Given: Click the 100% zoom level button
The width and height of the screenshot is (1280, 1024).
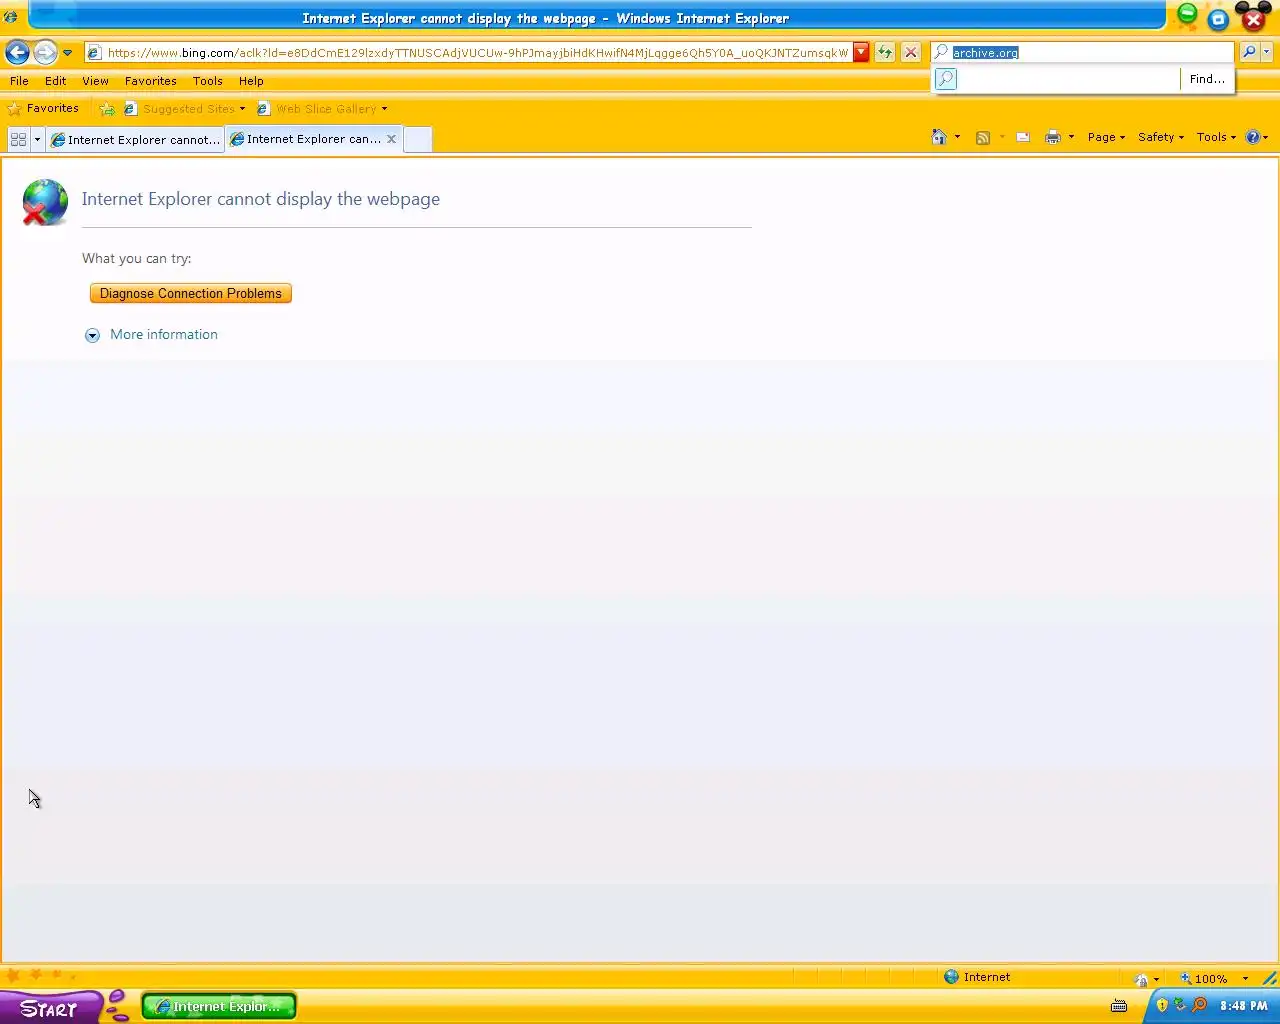Looking at the screenshot, I should pyautogui.click(x=1203, y=979).
